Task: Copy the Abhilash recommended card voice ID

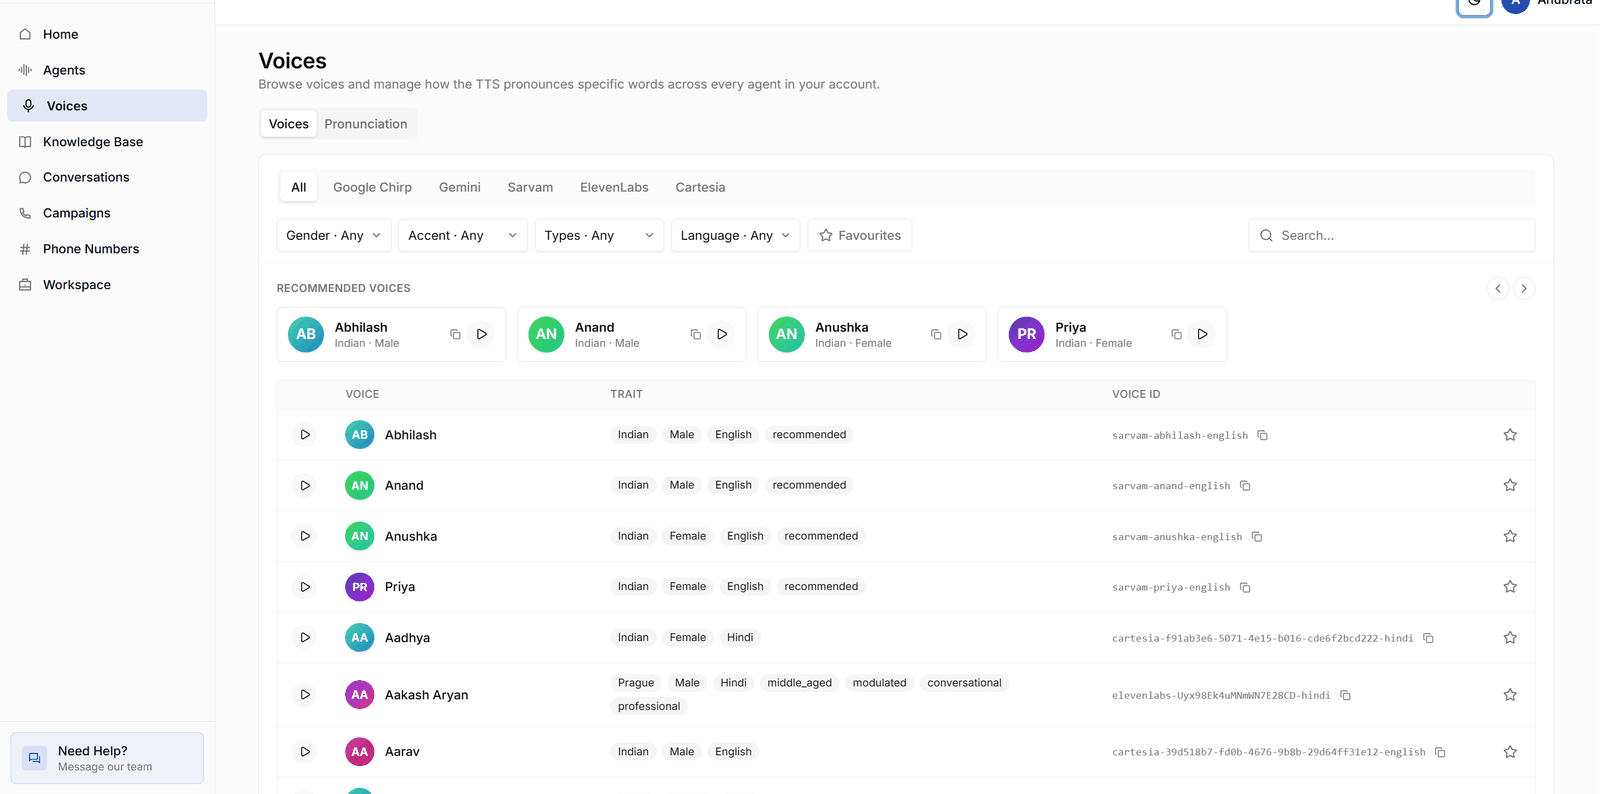Action: click(x=455, y=334)
